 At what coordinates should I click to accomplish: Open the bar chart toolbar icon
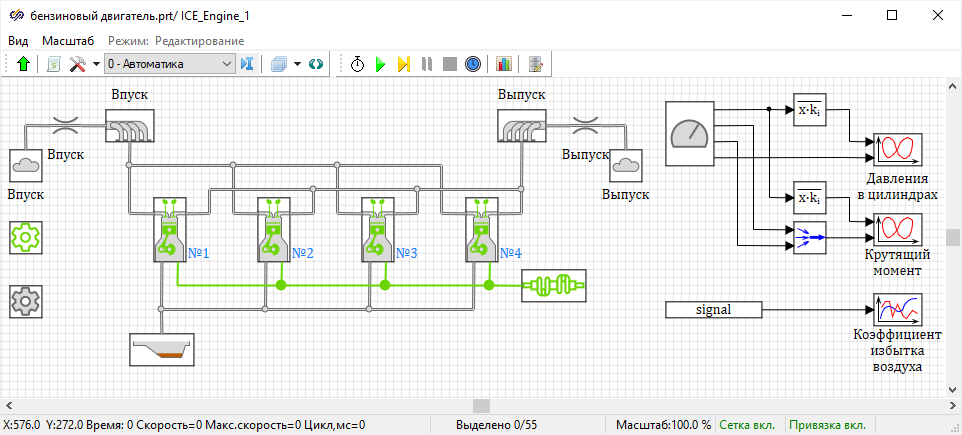503,64
